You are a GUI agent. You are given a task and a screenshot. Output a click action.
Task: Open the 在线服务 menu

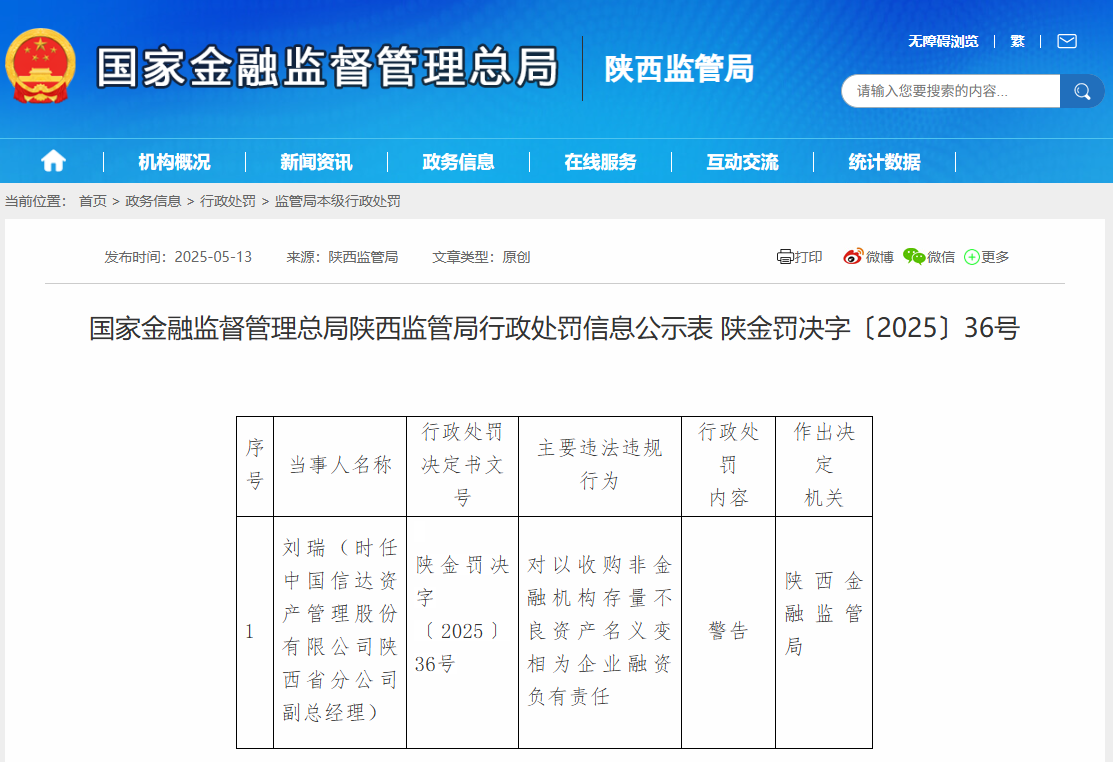600,162
